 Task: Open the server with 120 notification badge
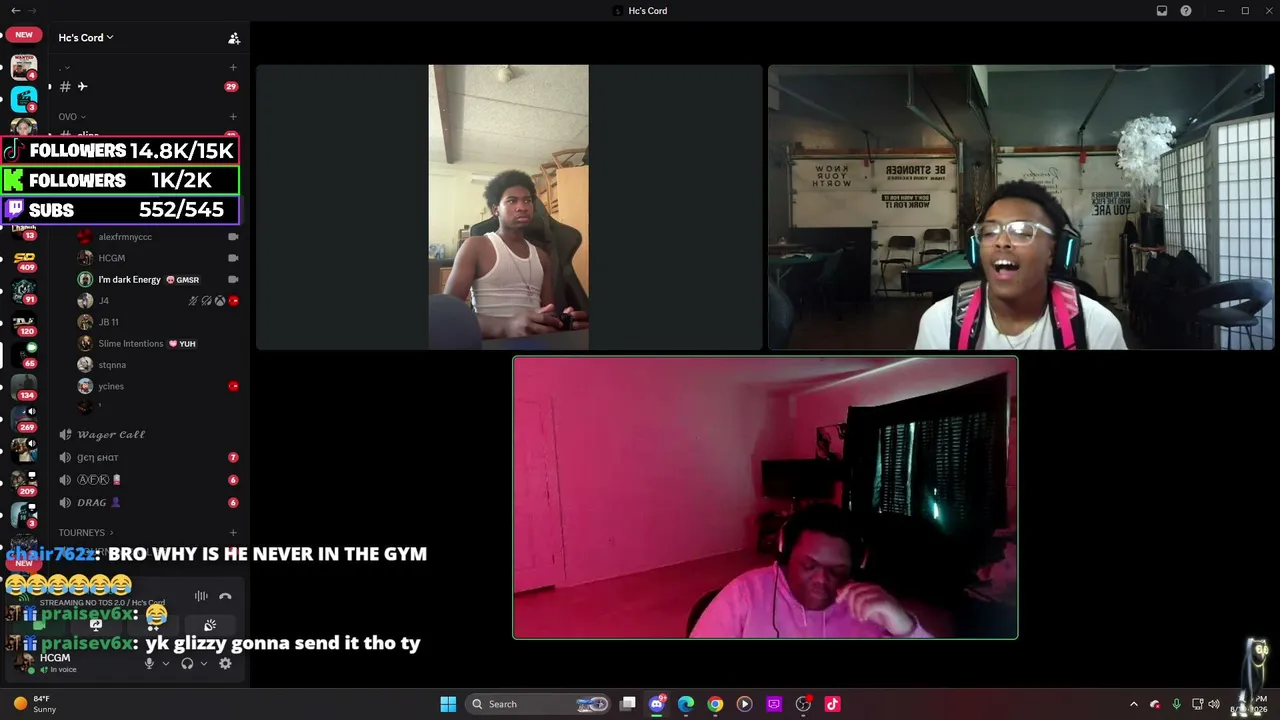[24, 323]
